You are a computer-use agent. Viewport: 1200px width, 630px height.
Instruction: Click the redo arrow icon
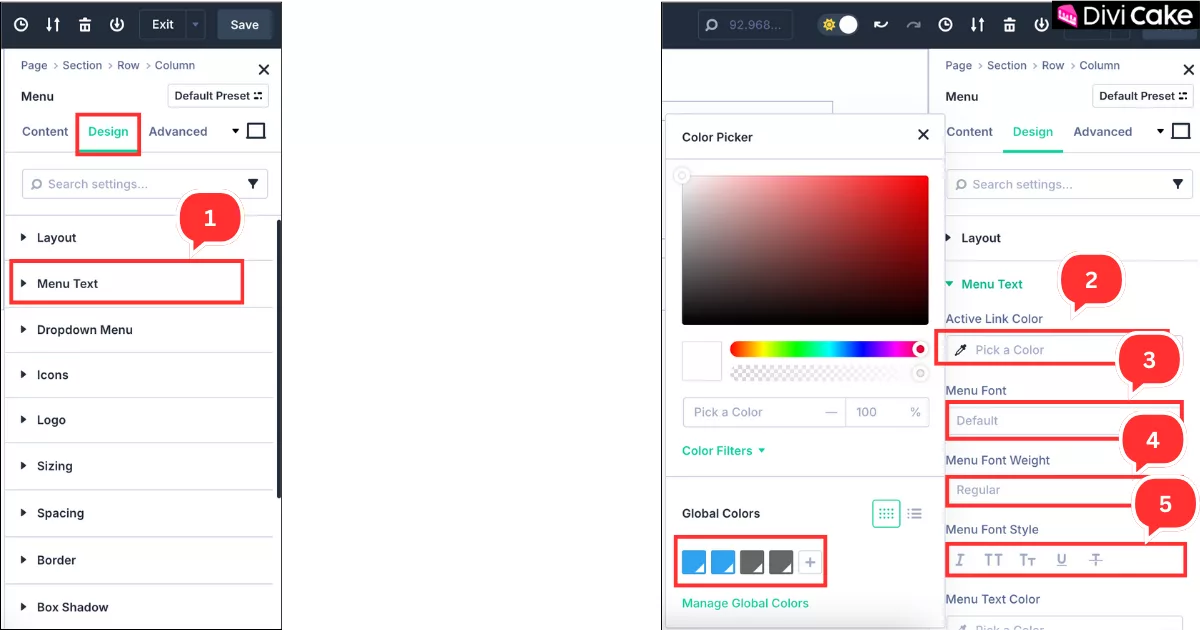tap(913, 24)
